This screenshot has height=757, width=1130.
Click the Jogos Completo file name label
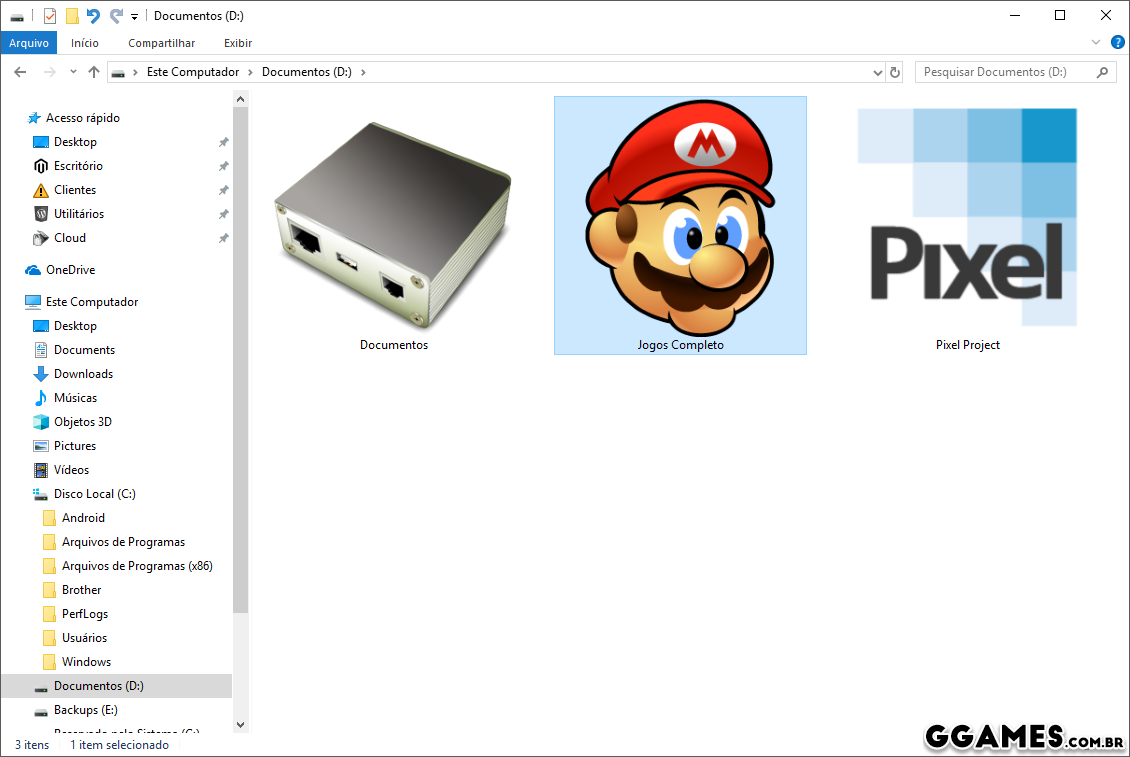point(680,345)
